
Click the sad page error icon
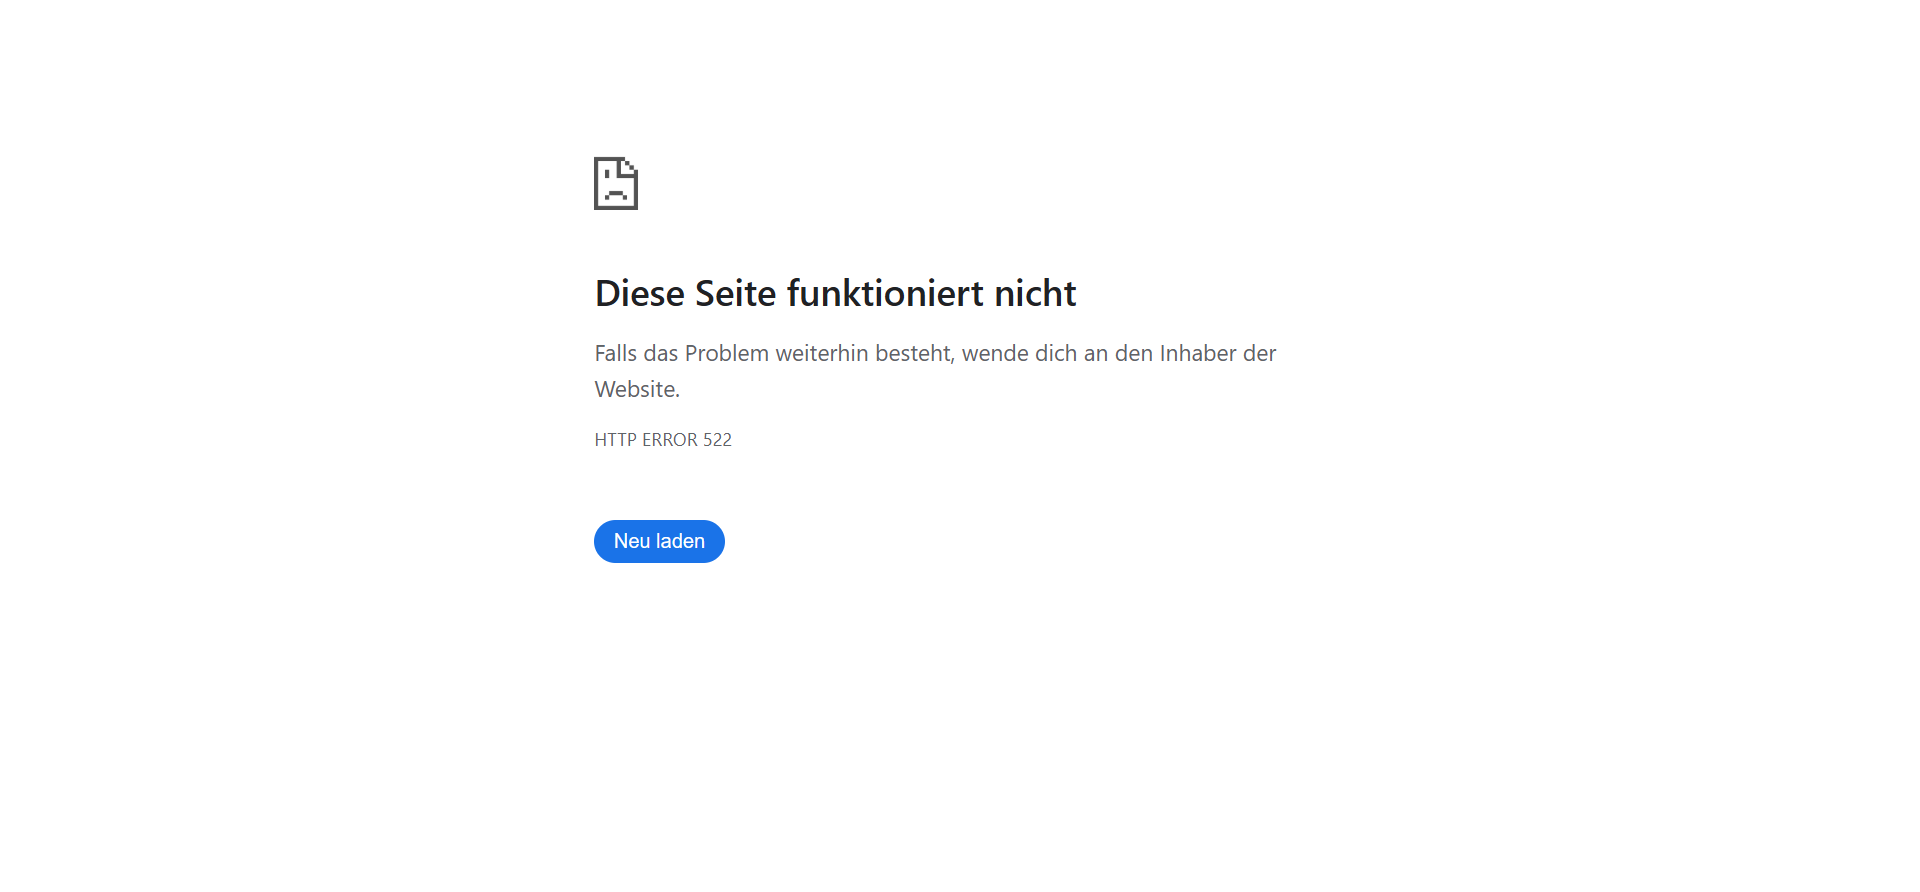click(616, 183)
